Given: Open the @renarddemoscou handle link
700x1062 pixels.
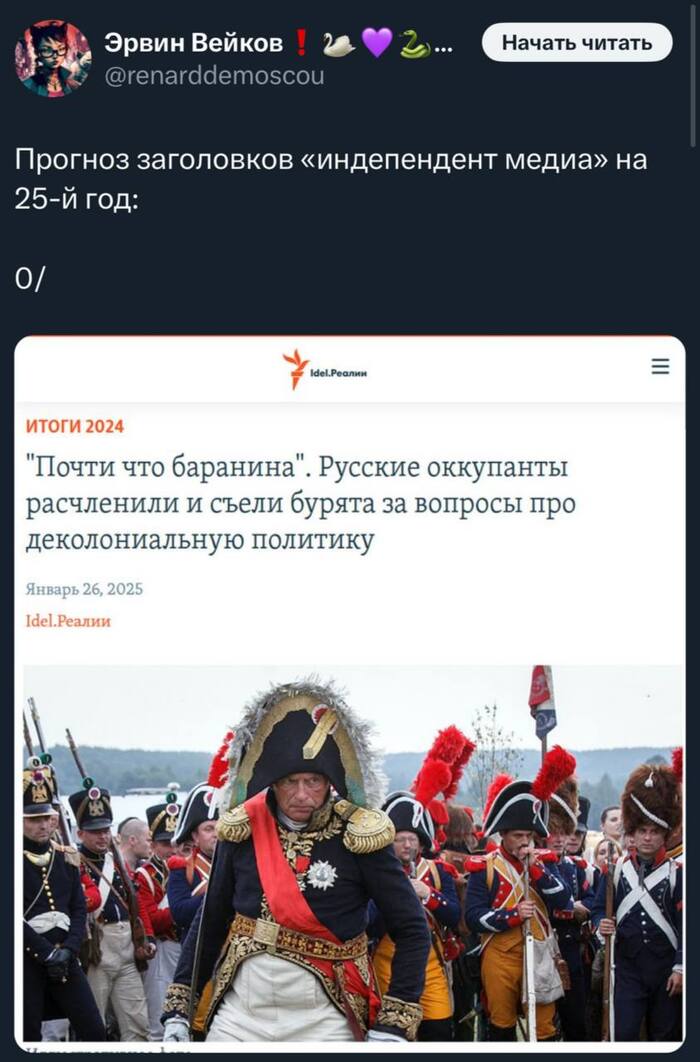Looking at the screenshot, I should click(214, 76).
